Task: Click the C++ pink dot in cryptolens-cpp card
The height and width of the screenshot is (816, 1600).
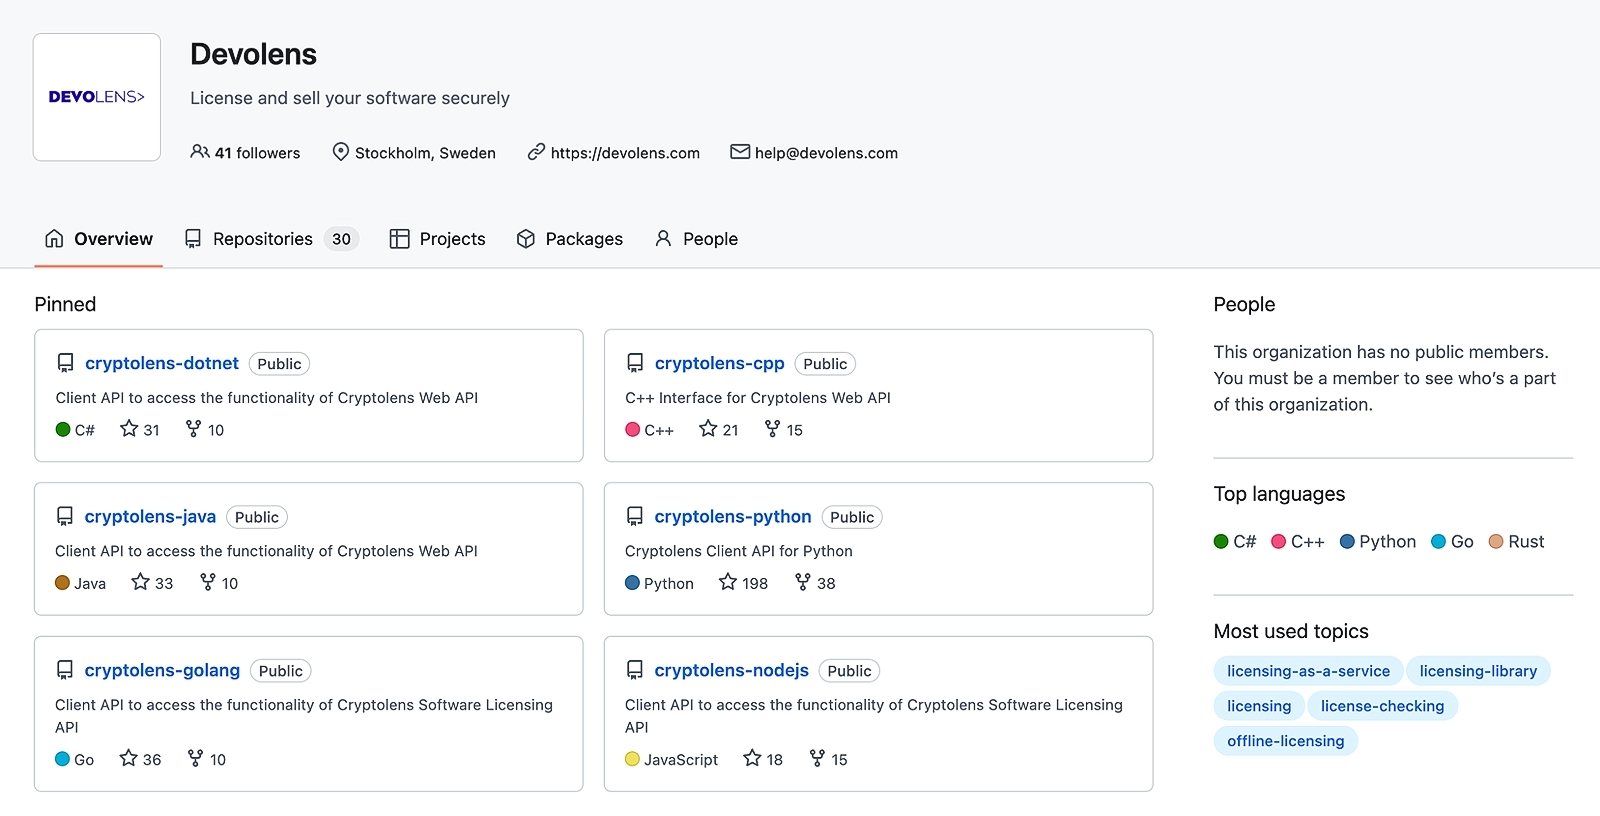Action: pos(632,430)
